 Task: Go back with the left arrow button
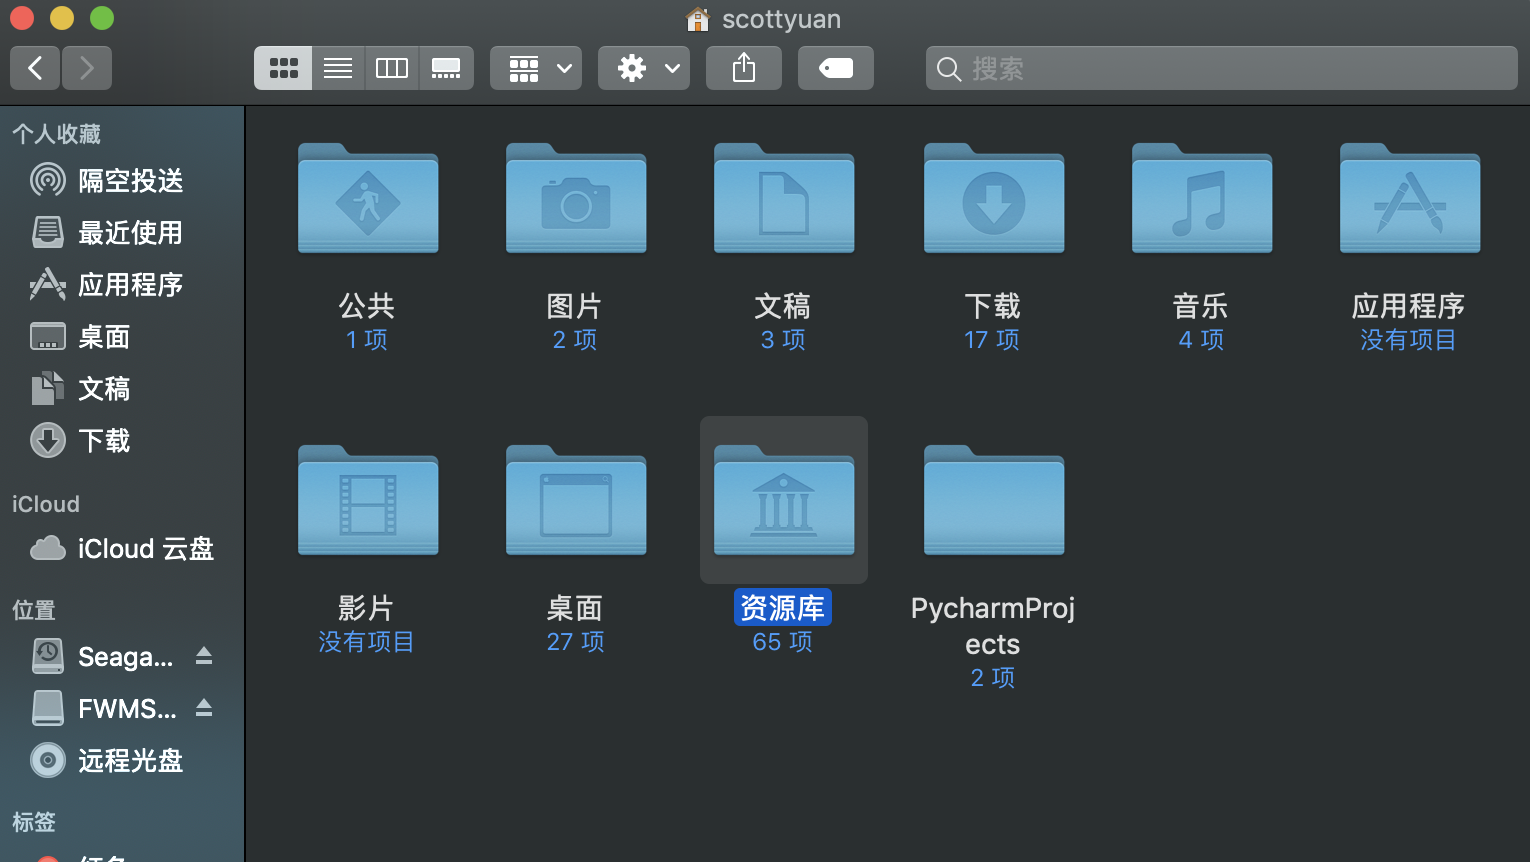click(35, 68)
